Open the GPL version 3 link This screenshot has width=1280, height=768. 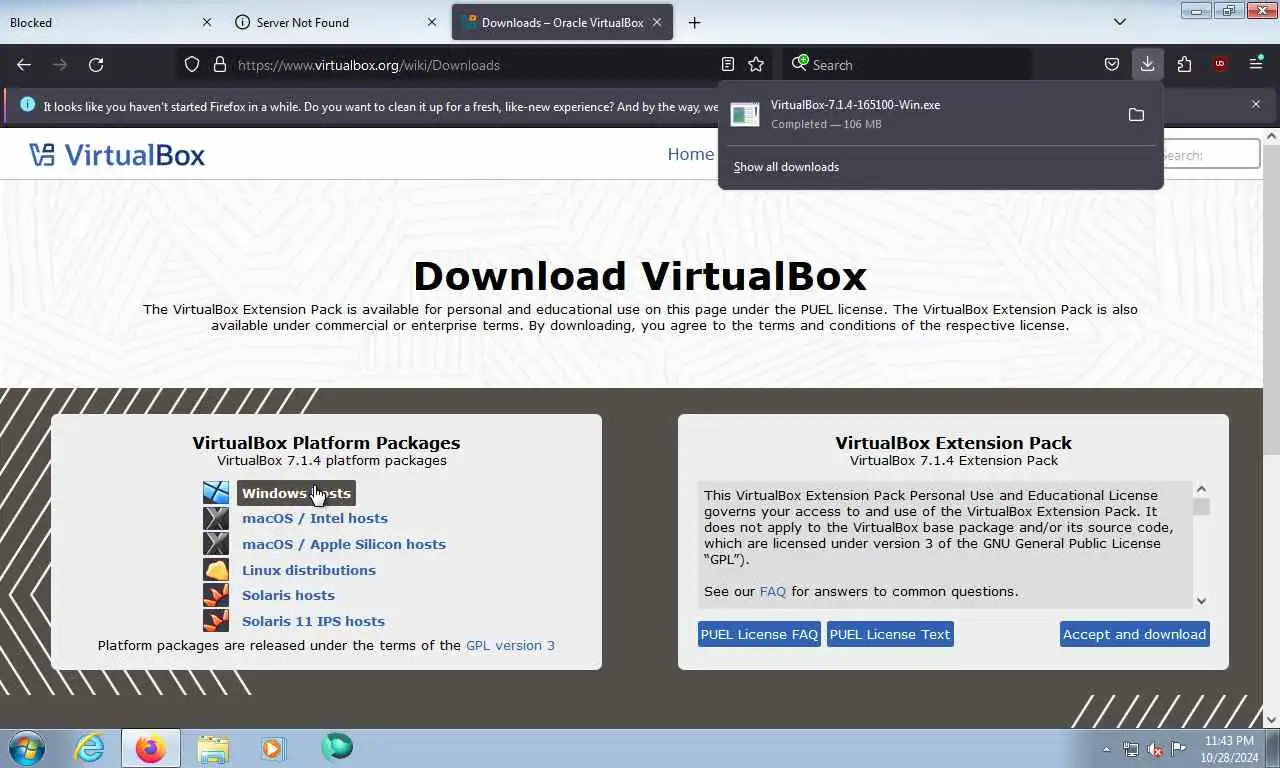point(510,645)
